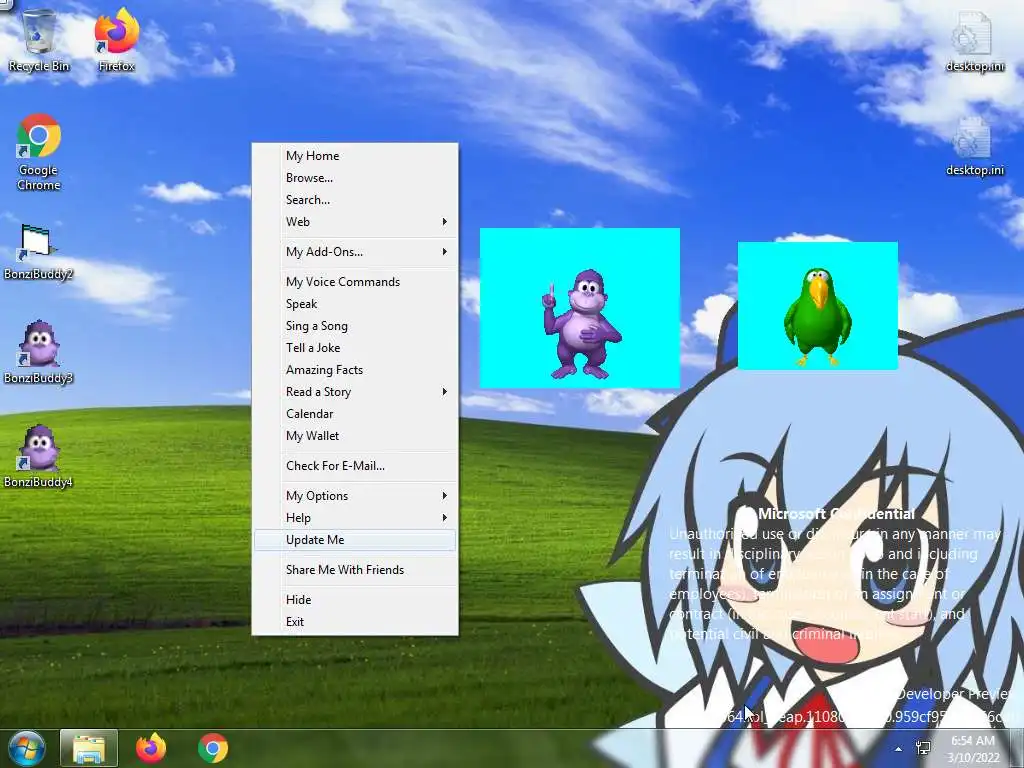Launch Chrome from the taskbar

pos(213,748)
